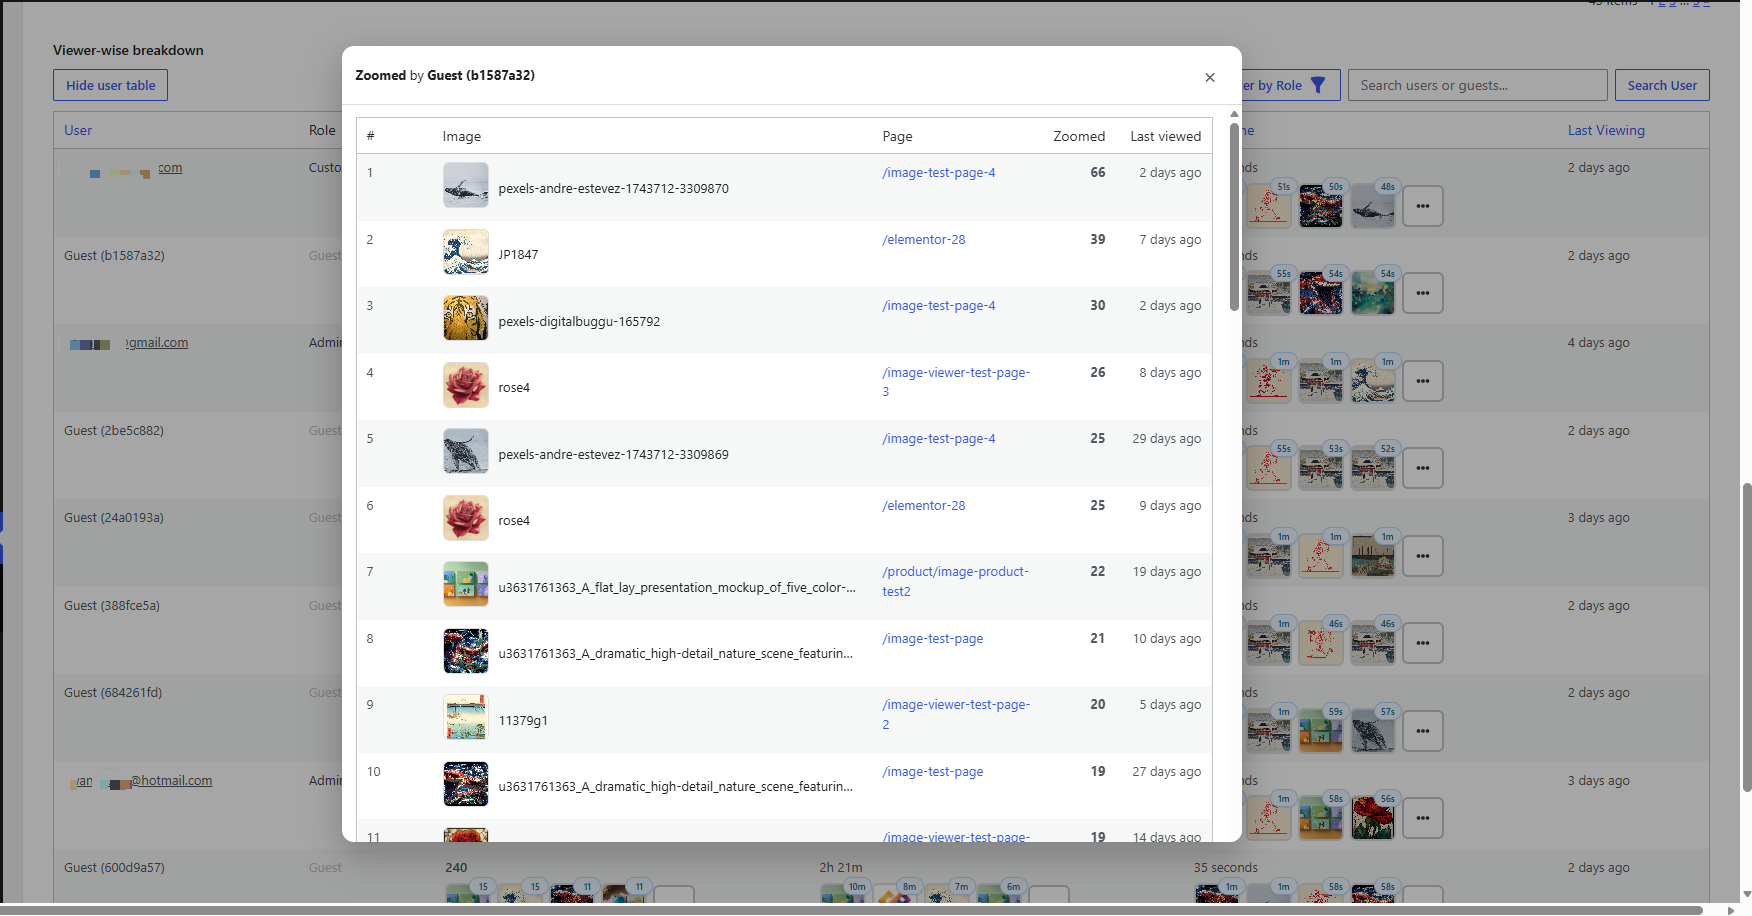Open more options for Guest (684261fd) row
This screenshot has width=1752, height=916.
coord(1423,731)
